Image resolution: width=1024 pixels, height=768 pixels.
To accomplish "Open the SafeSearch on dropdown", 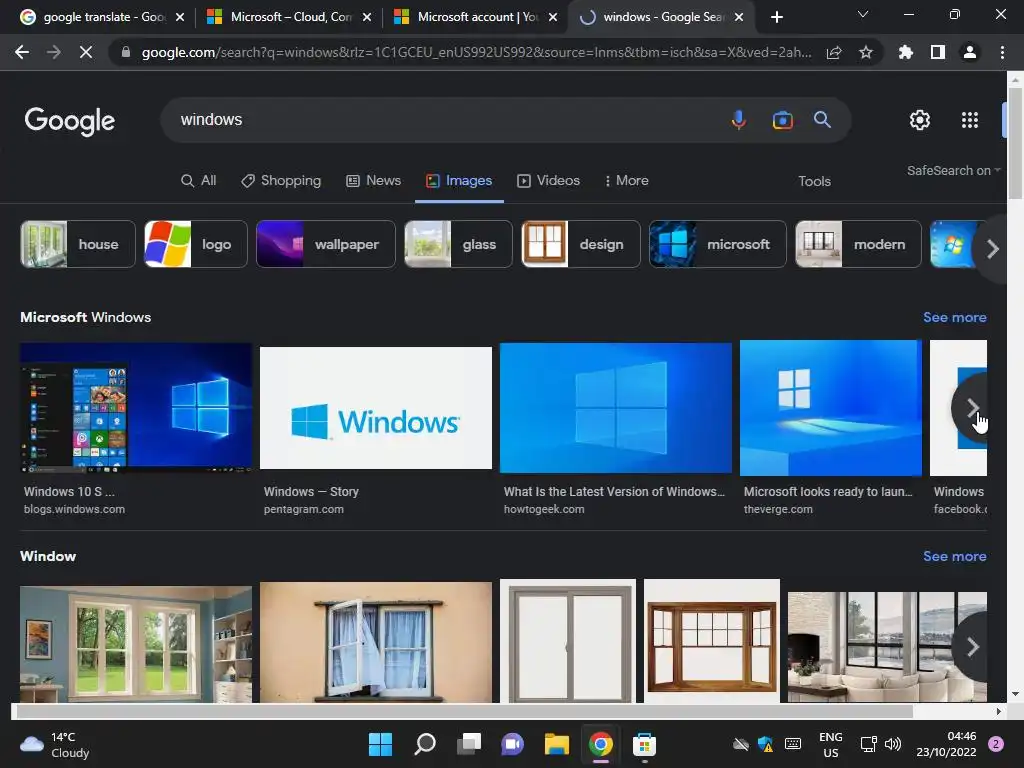I will 953,170.
